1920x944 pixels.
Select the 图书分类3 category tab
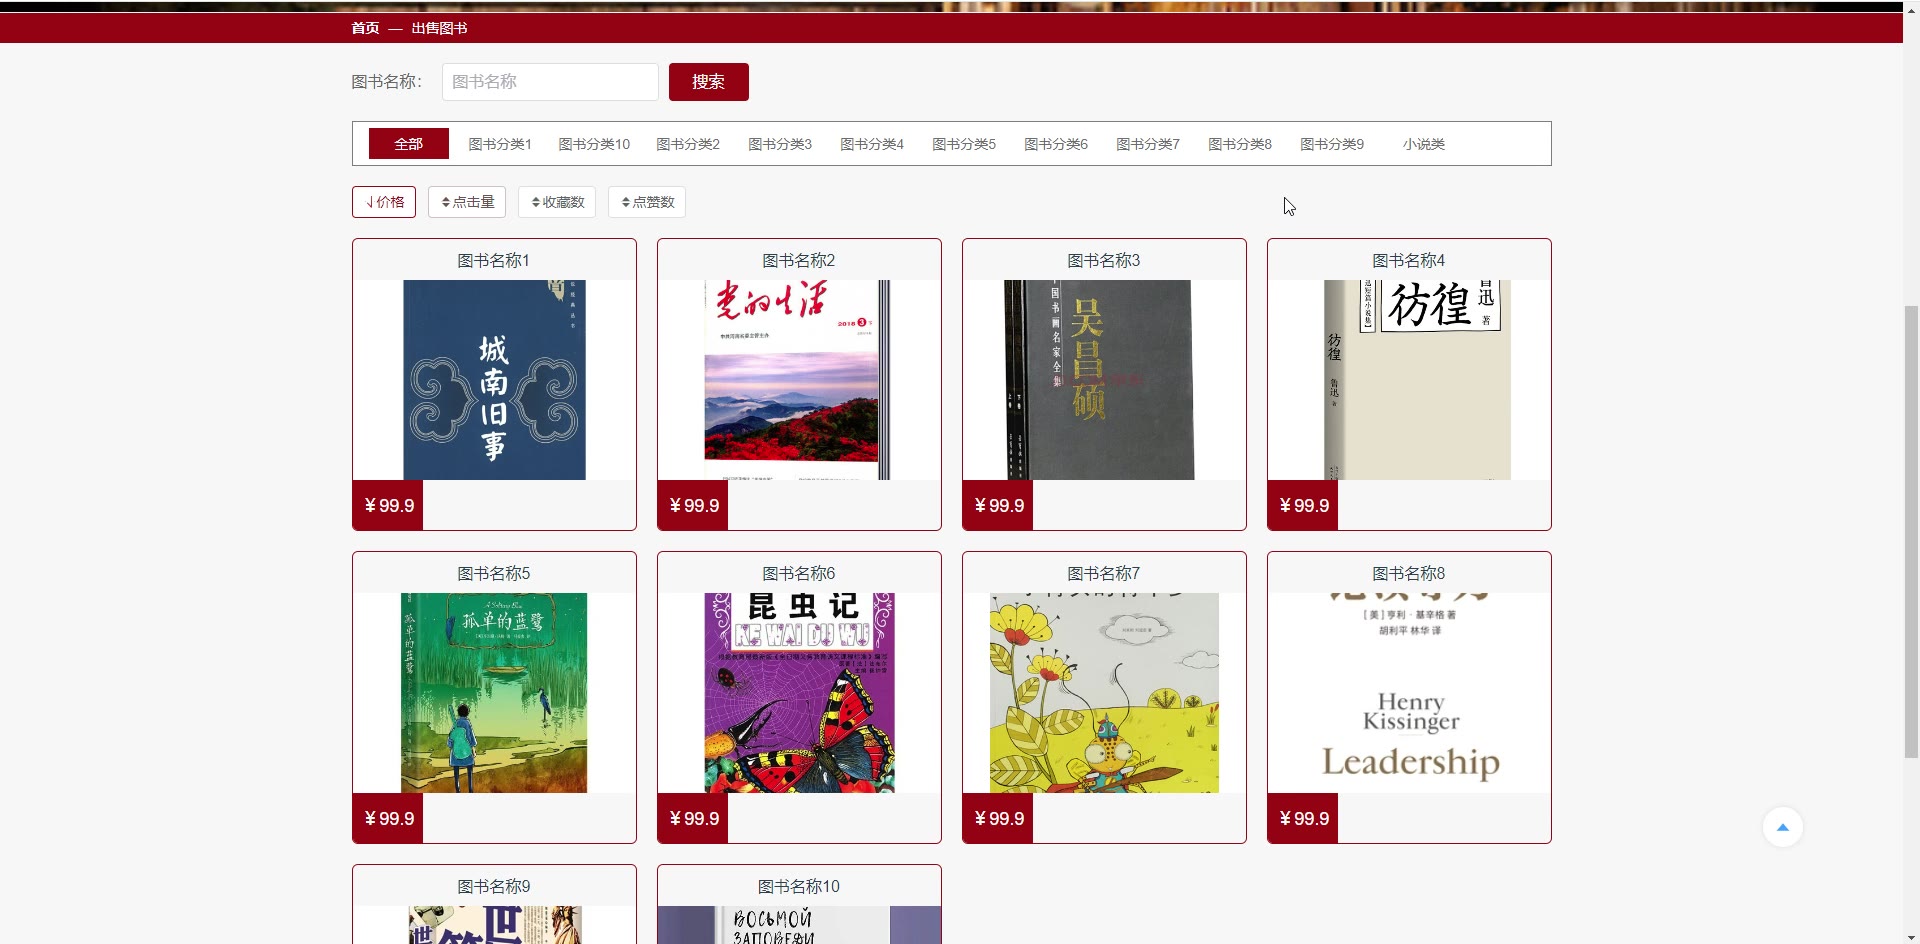point(780,144)
